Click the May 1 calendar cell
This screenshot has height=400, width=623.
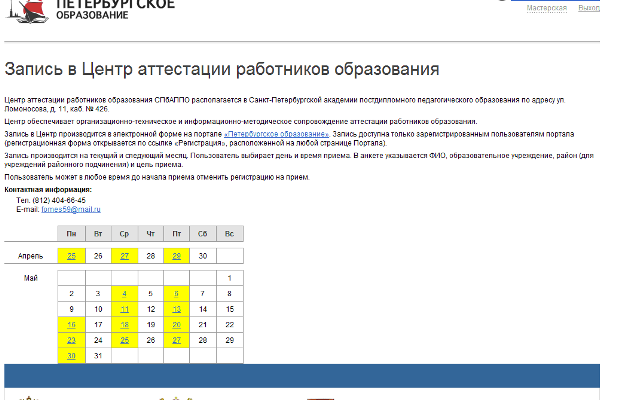(x=230, y=278)
